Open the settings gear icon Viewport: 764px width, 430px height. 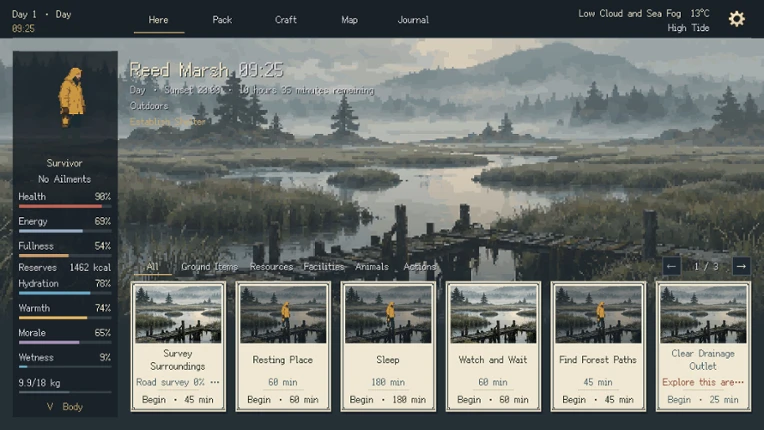click(x=736, y=19)
